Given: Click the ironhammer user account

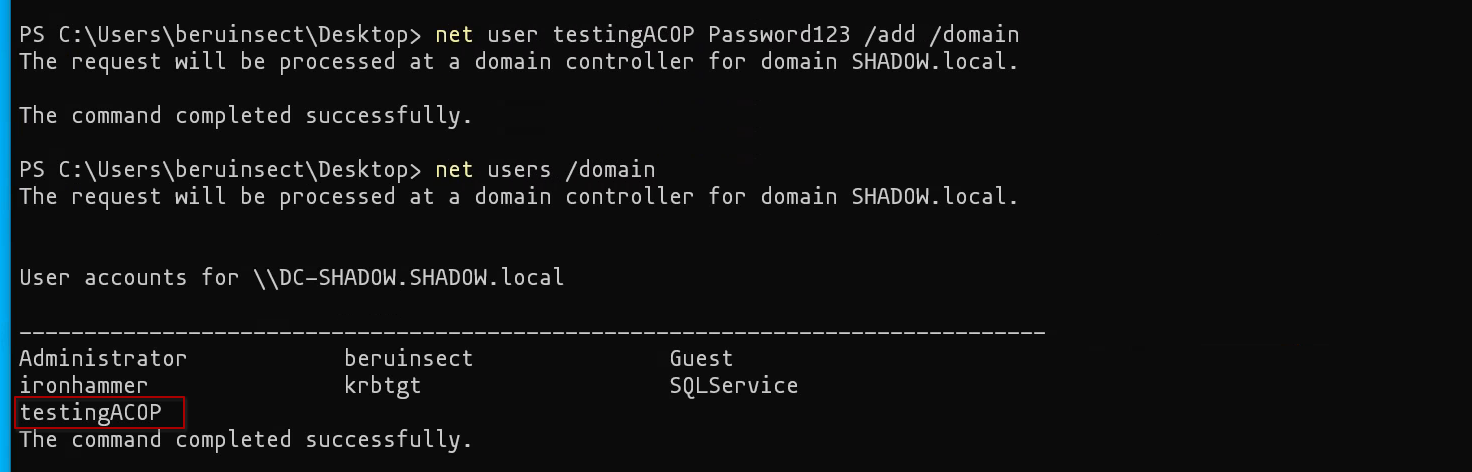Looking at the screenshot, I should point(84,385).
